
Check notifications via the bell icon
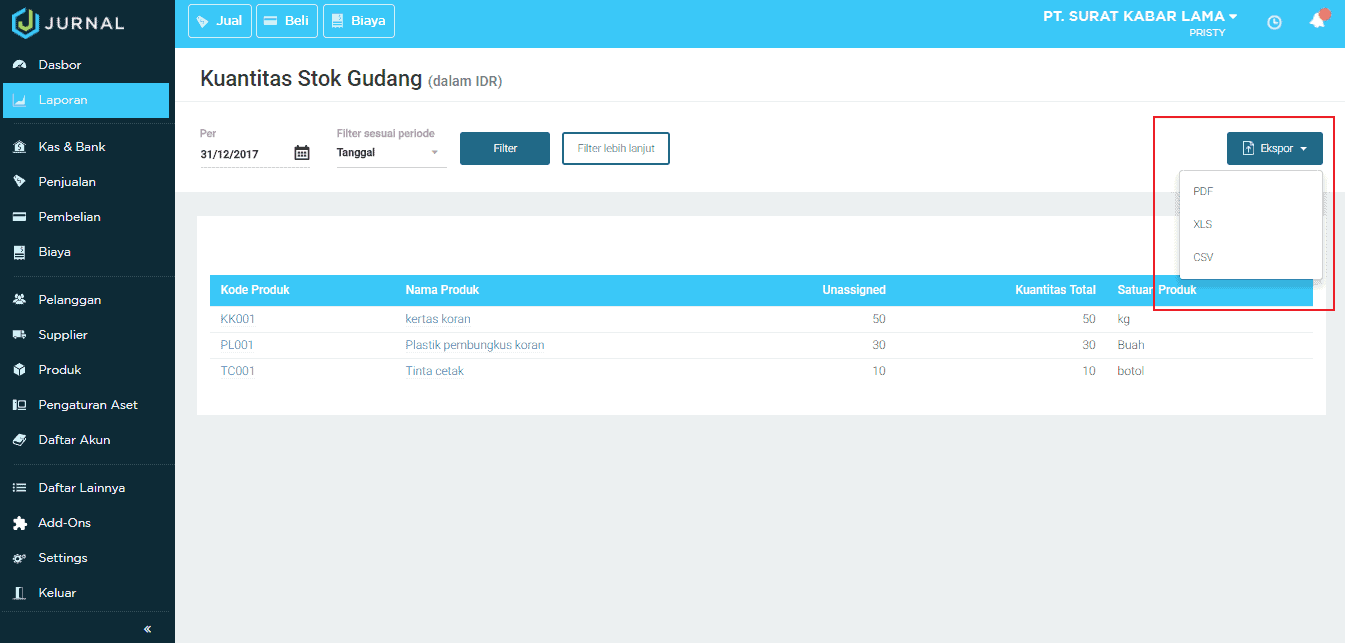[x=1317, y=21]
